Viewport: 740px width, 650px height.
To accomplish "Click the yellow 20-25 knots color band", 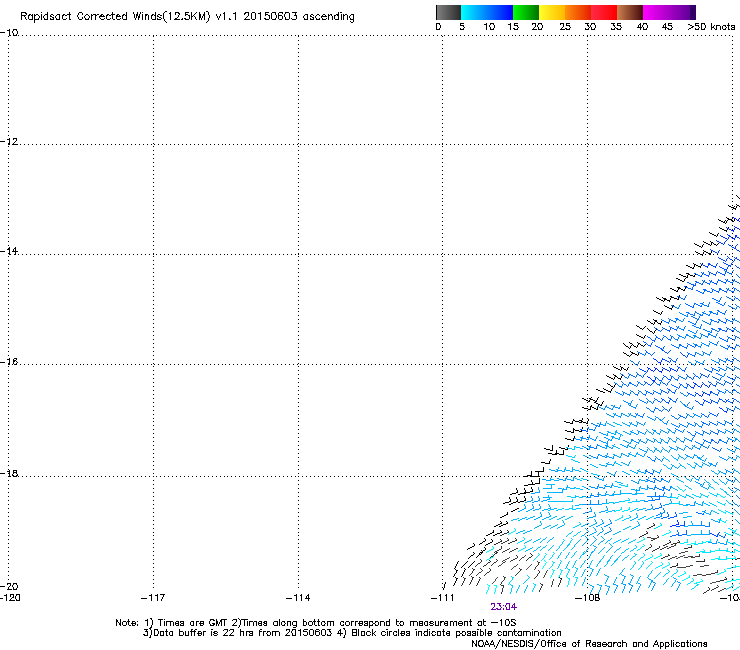I will (552, 12).
